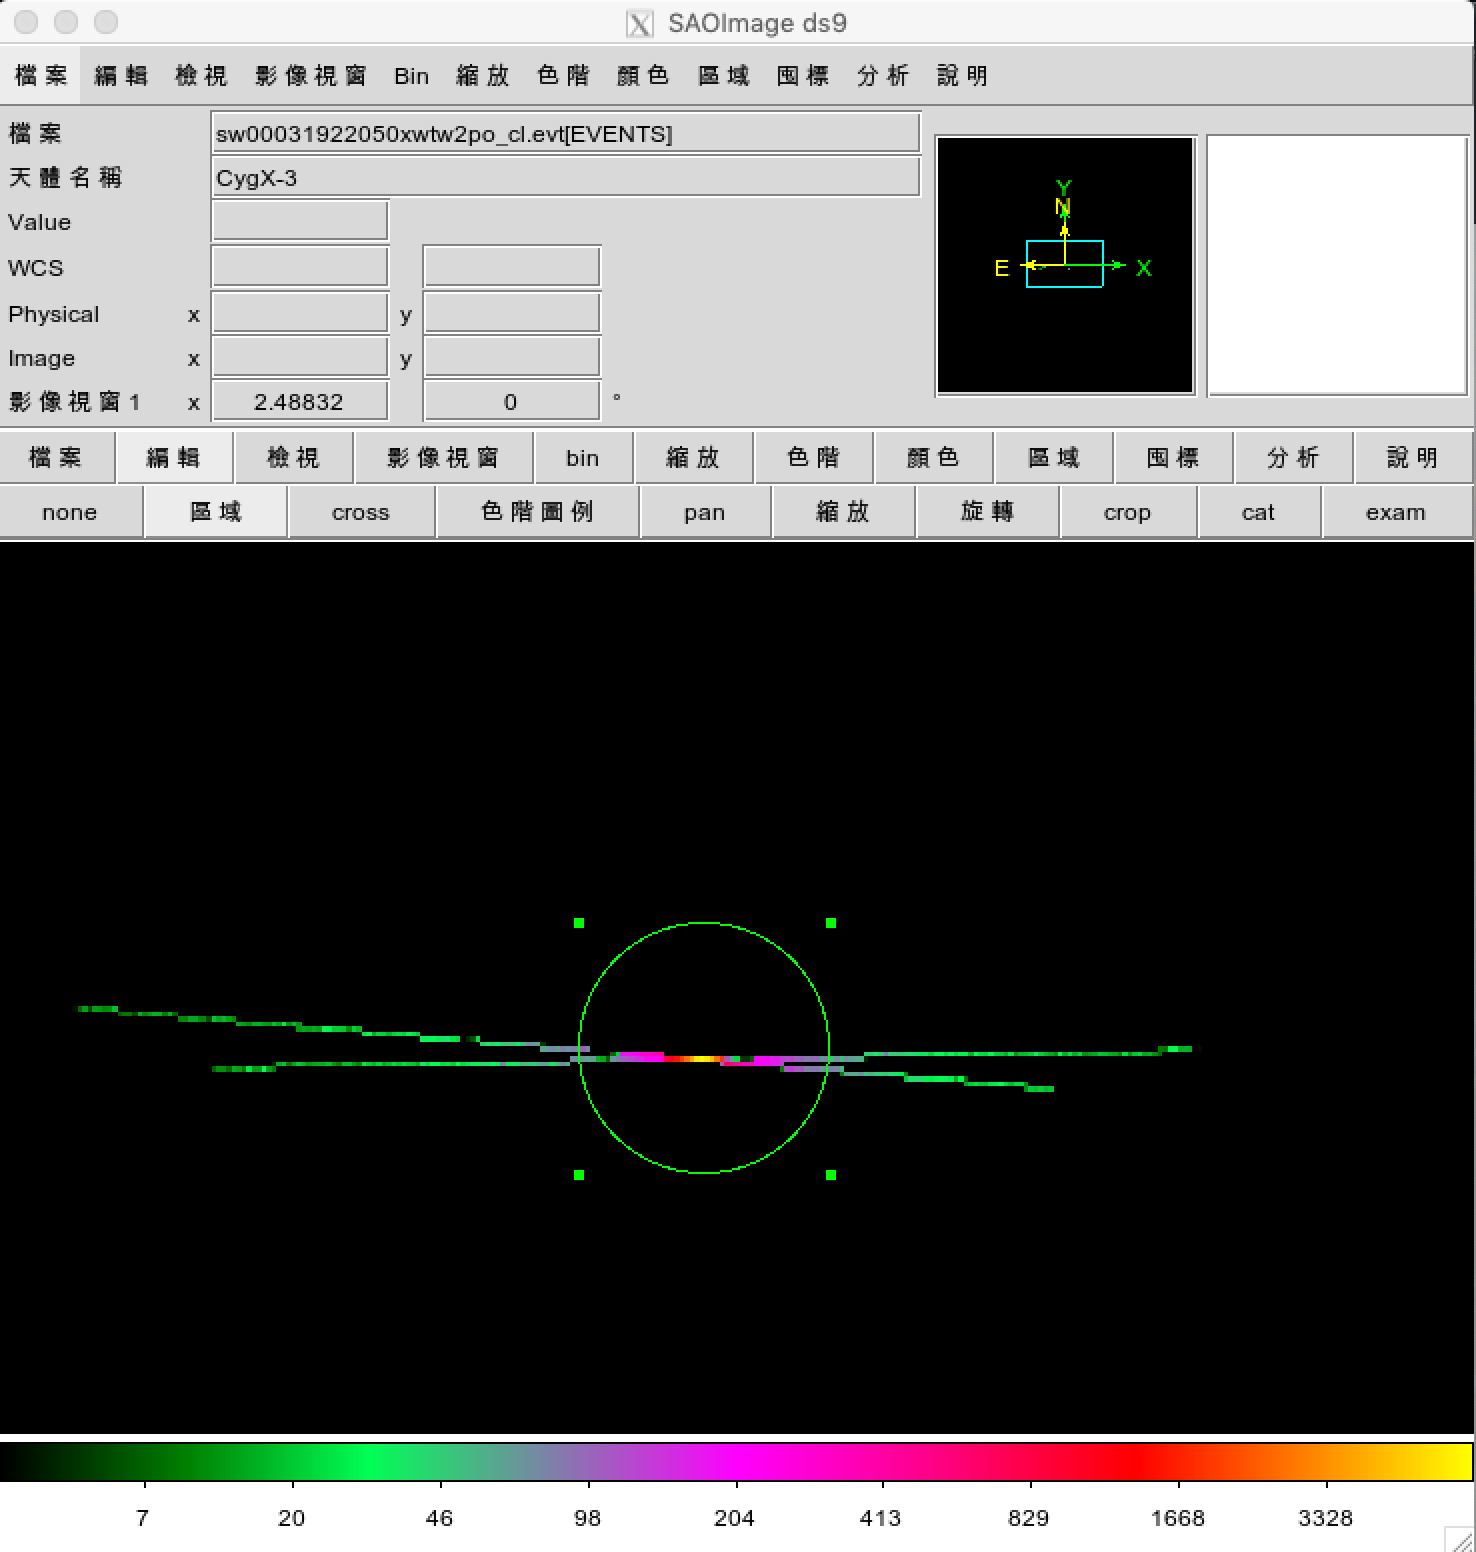Open the 色階 menu in the menu bar

(x=563, y=76)
